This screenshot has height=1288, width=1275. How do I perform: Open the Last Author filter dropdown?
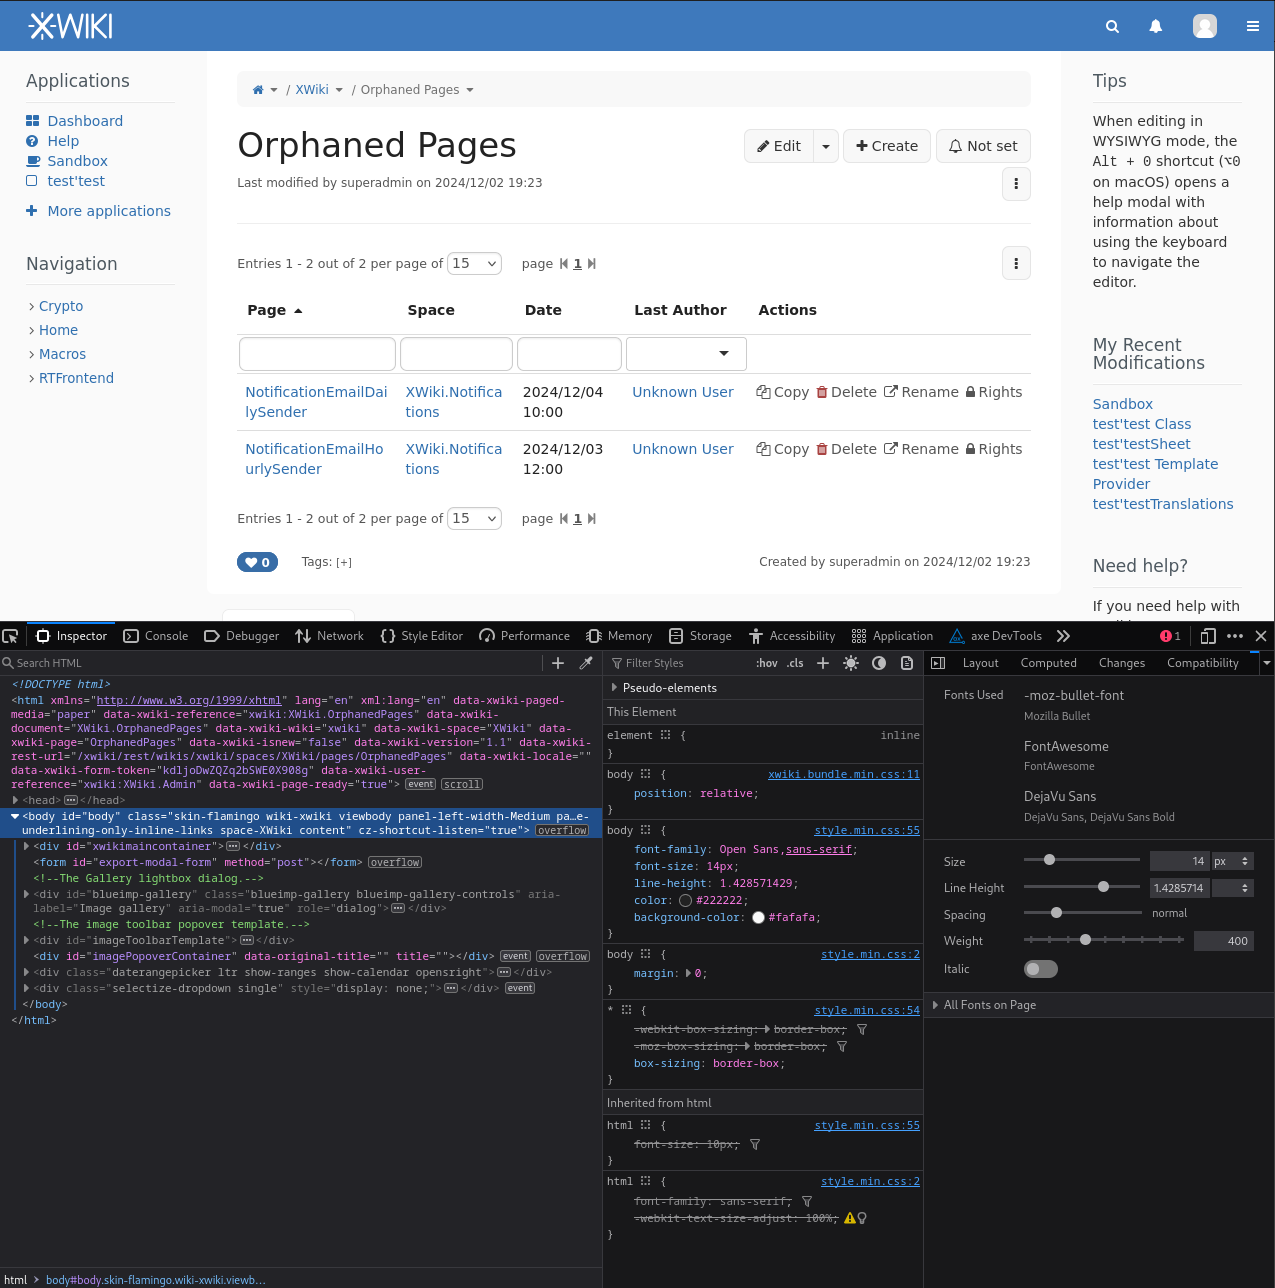pyautogui.click(x=686, y=354)
